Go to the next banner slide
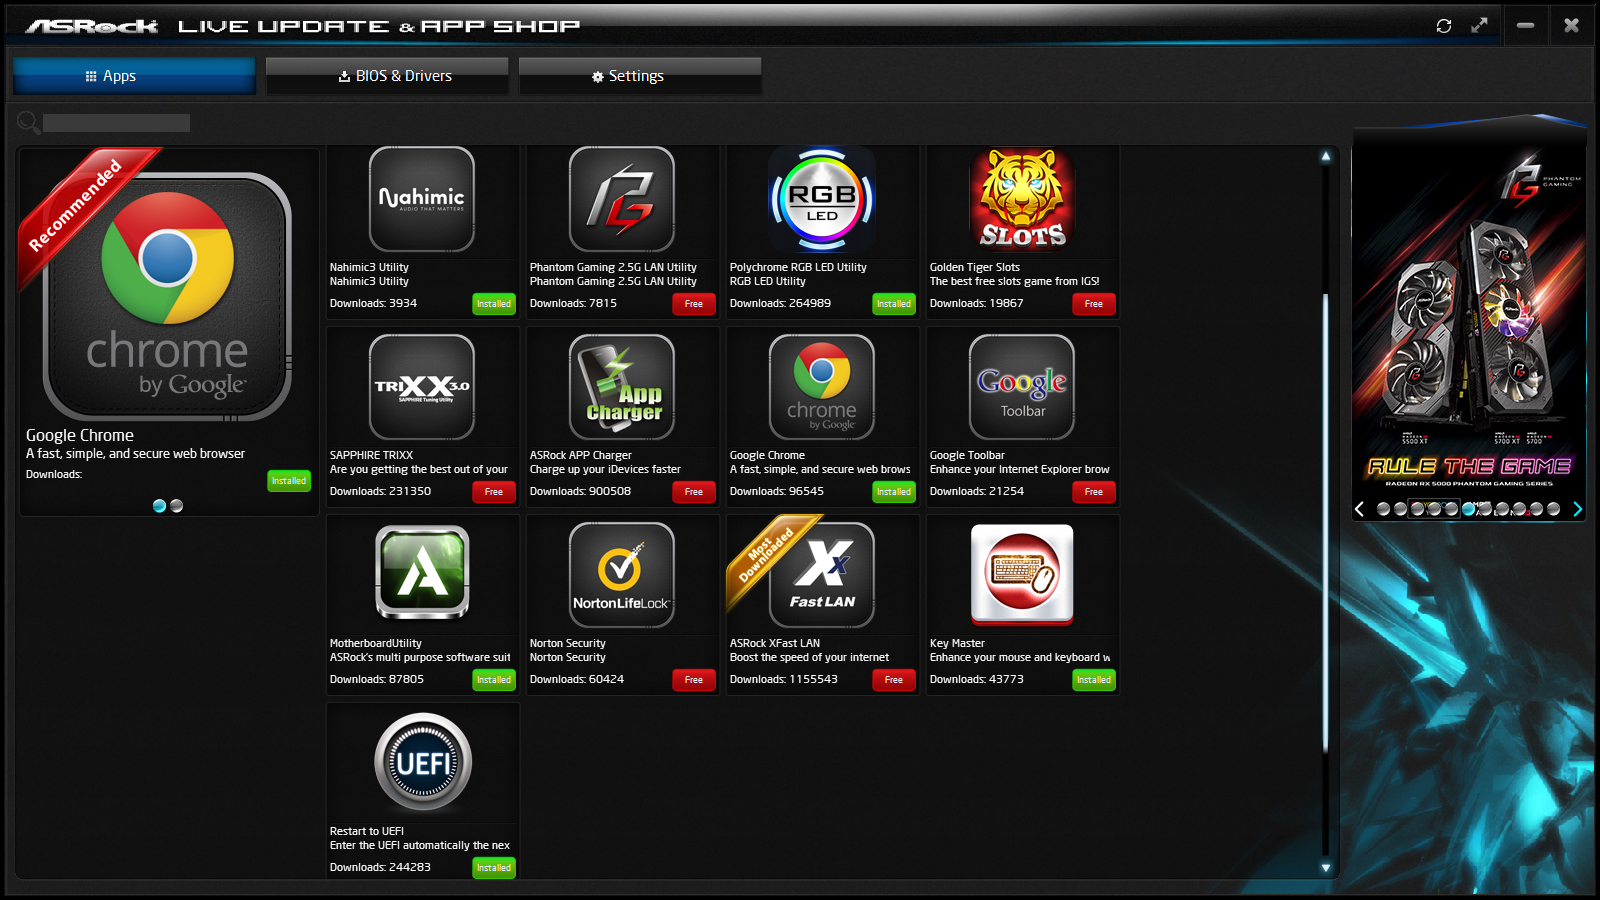Image resolution: width=1600 pixels, height=900 pixels. [x=1577, y=509]
